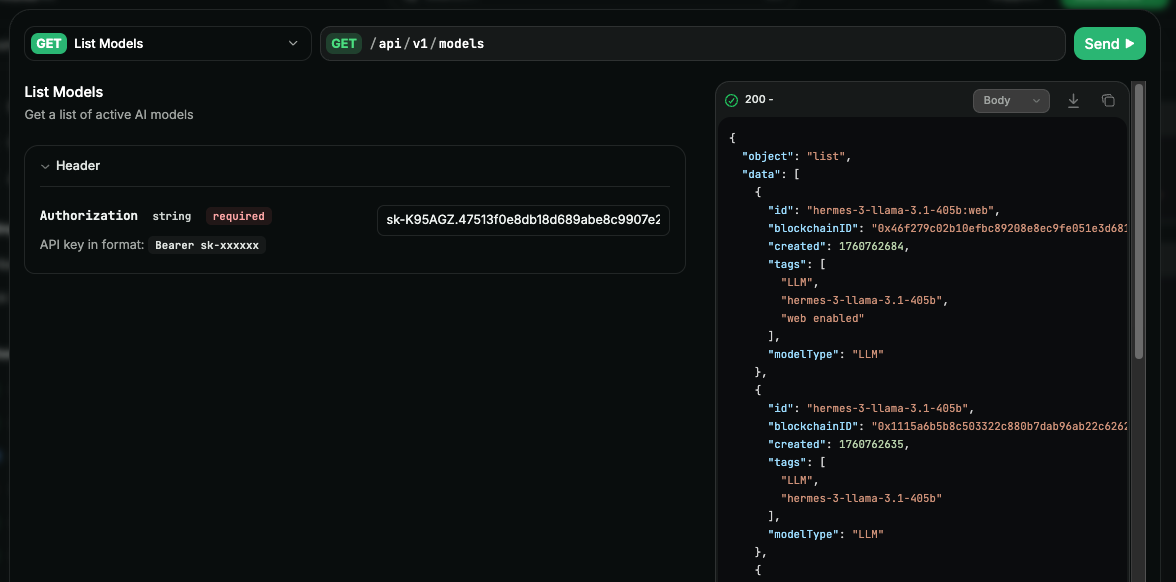Click the blockchainID value starting 0x46f279

click(999, 228)
